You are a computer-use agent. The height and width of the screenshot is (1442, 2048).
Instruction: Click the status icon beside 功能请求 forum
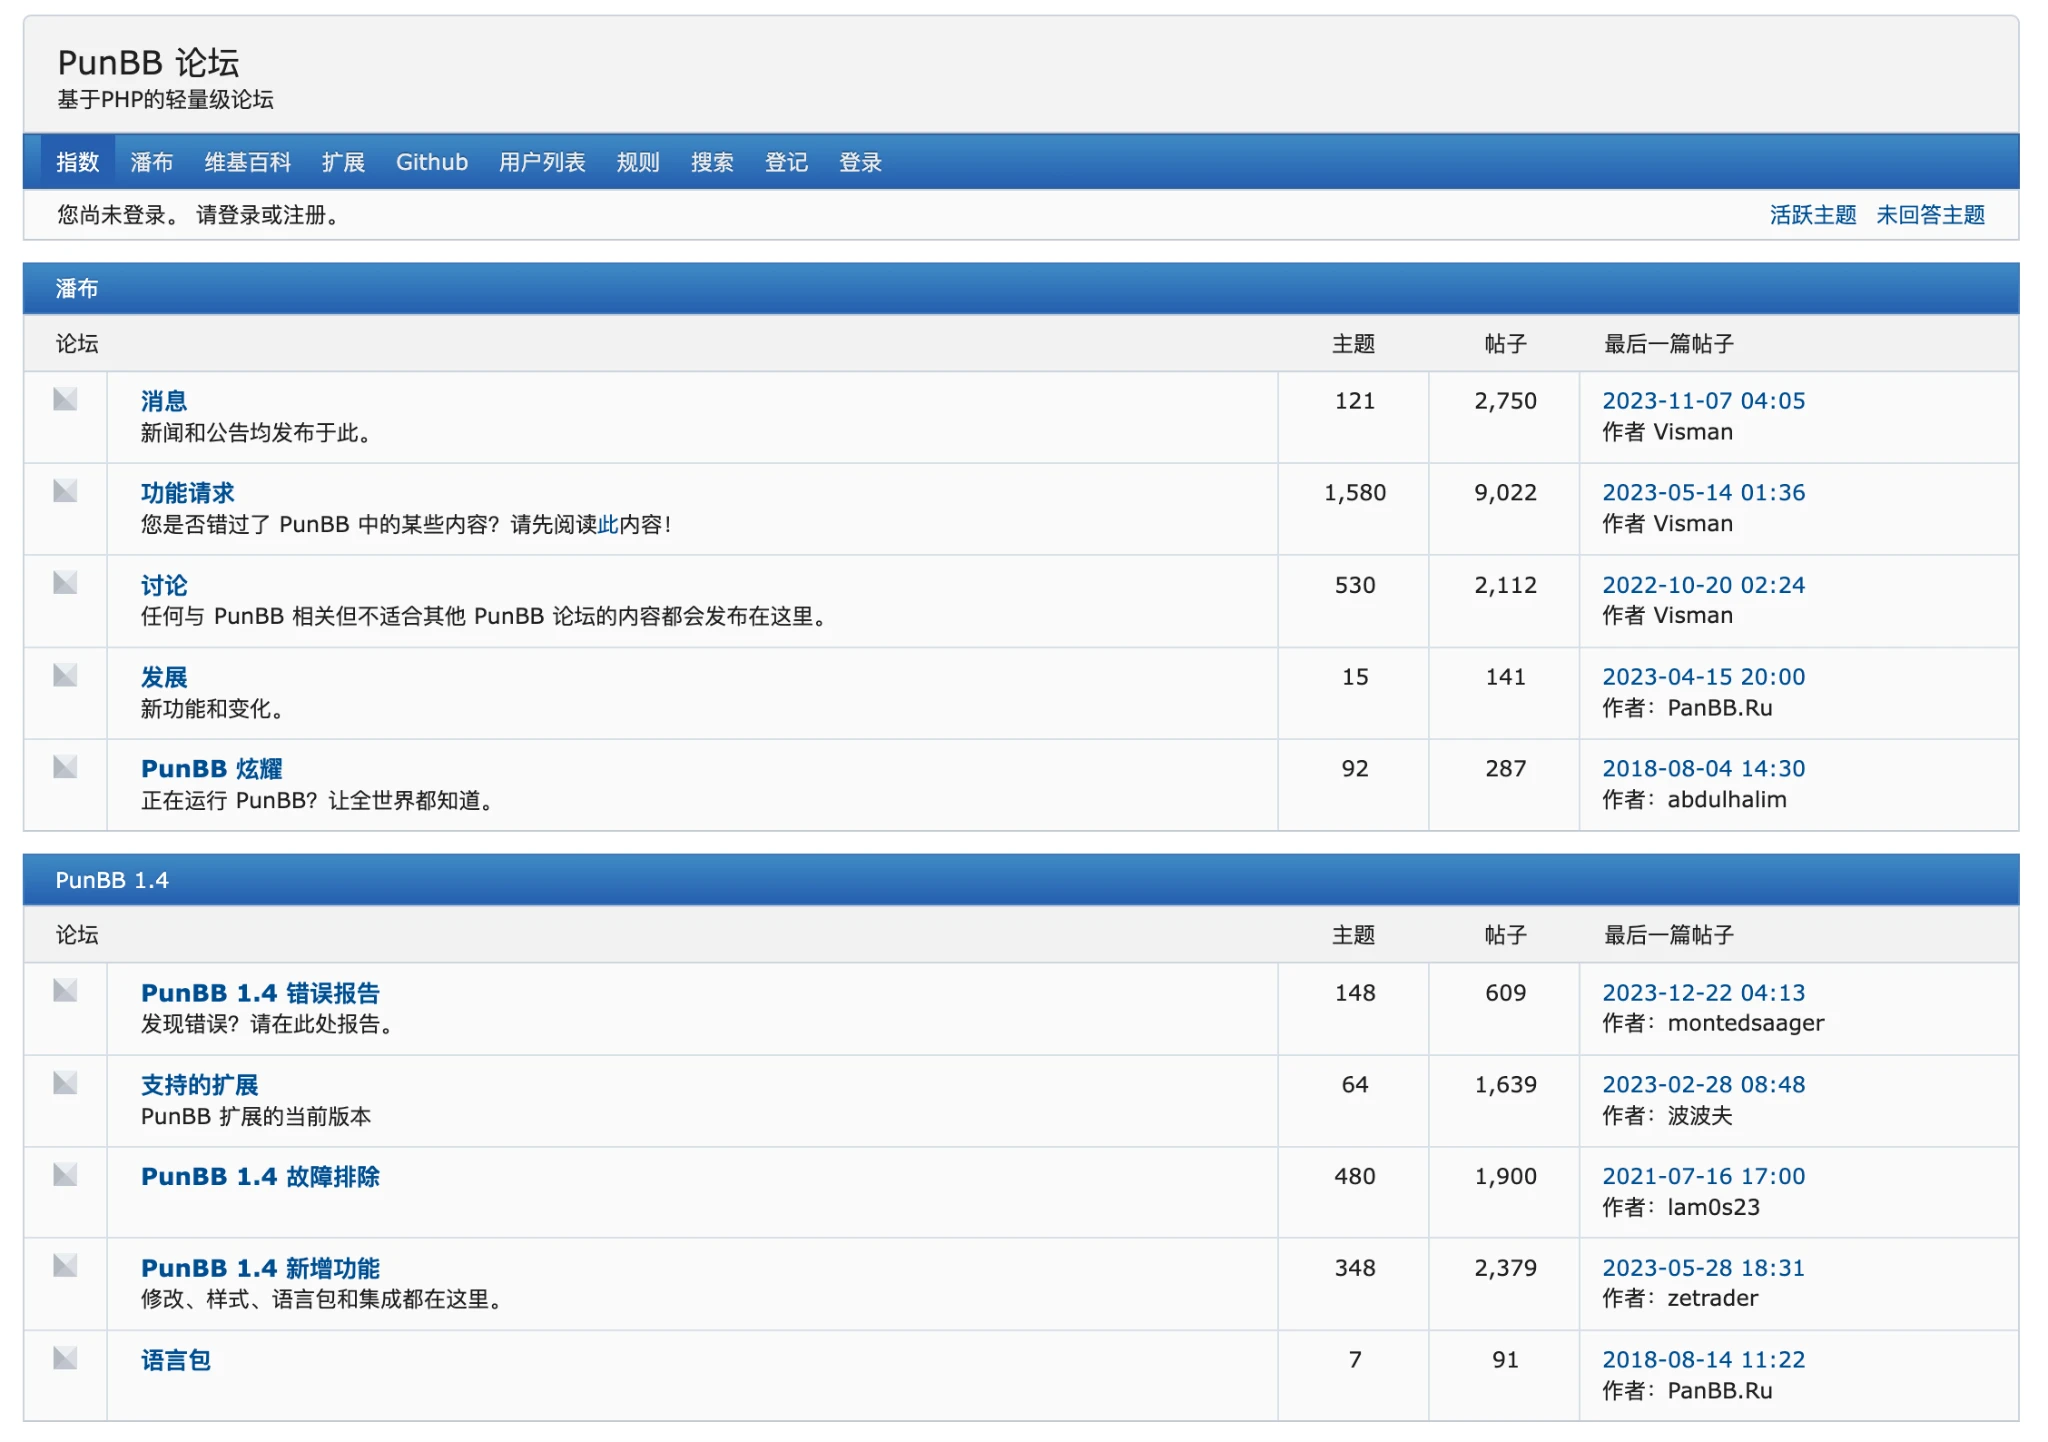coord(65,491)
